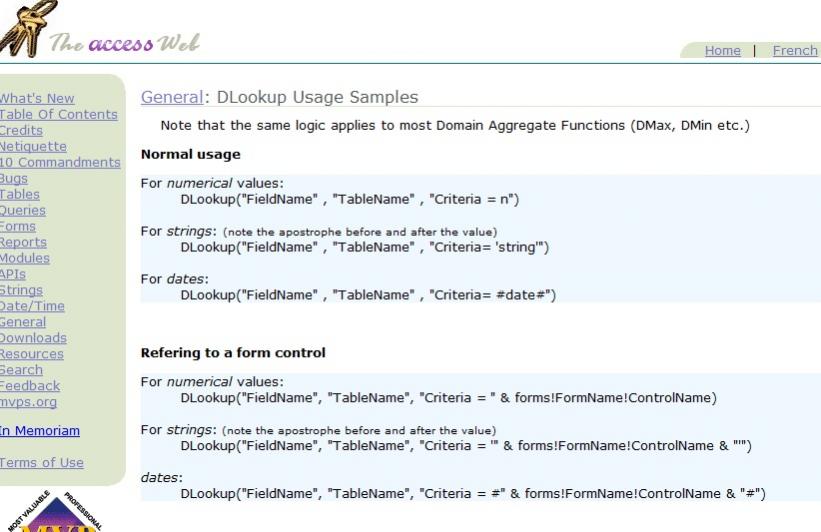Image resolution: width=821 pixels, height=532 pixels.
Task: Open the Downloads page
Action: coord(33,338)
